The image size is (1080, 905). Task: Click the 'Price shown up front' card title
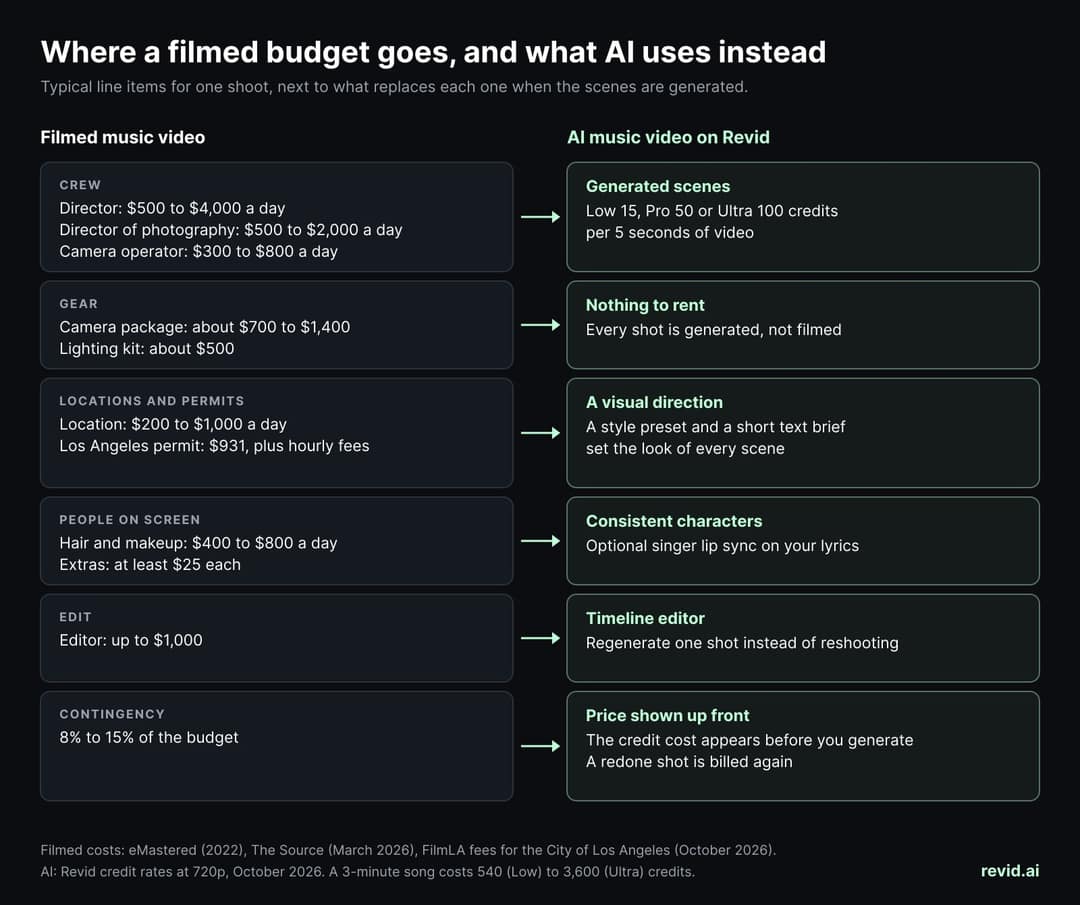point(667,716)
